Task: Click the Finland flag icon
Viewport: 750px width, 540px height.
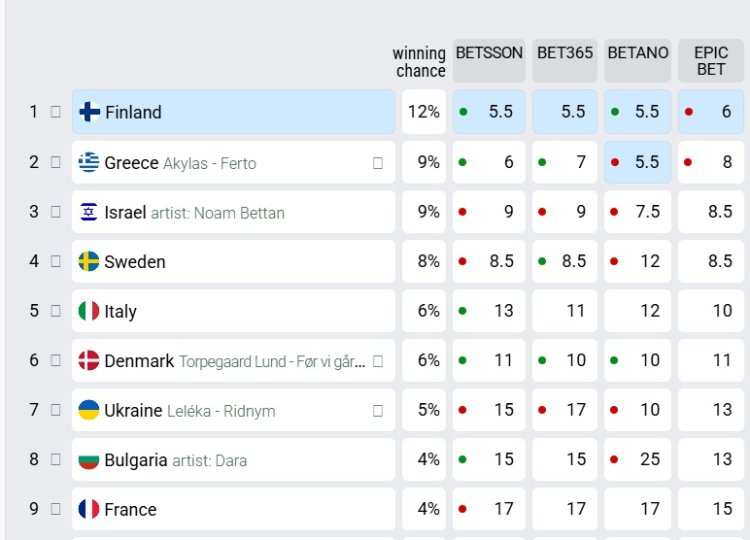Action: coord(89,112)
